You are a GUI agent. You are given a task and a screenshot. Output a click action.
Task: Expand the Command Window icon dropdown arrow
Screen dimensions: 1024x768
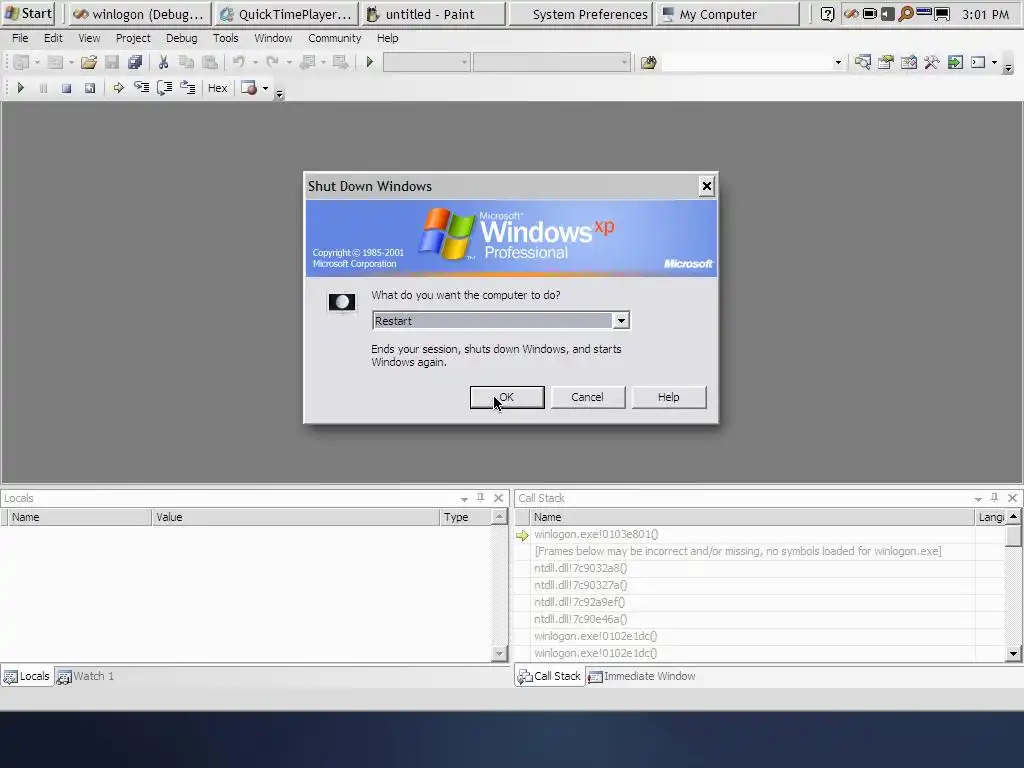click(x=995, y=63)
